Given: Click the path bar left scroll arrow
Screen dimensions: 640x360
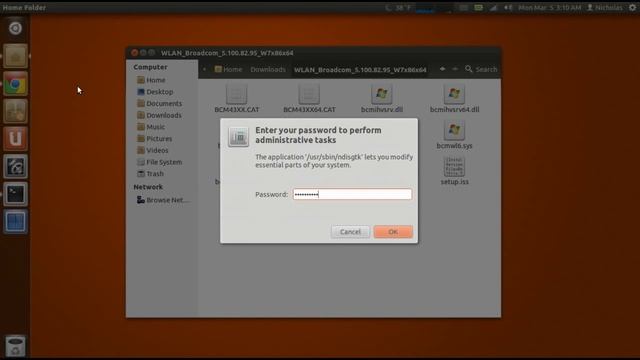Looking at the screenshot, I should [205, 69].
